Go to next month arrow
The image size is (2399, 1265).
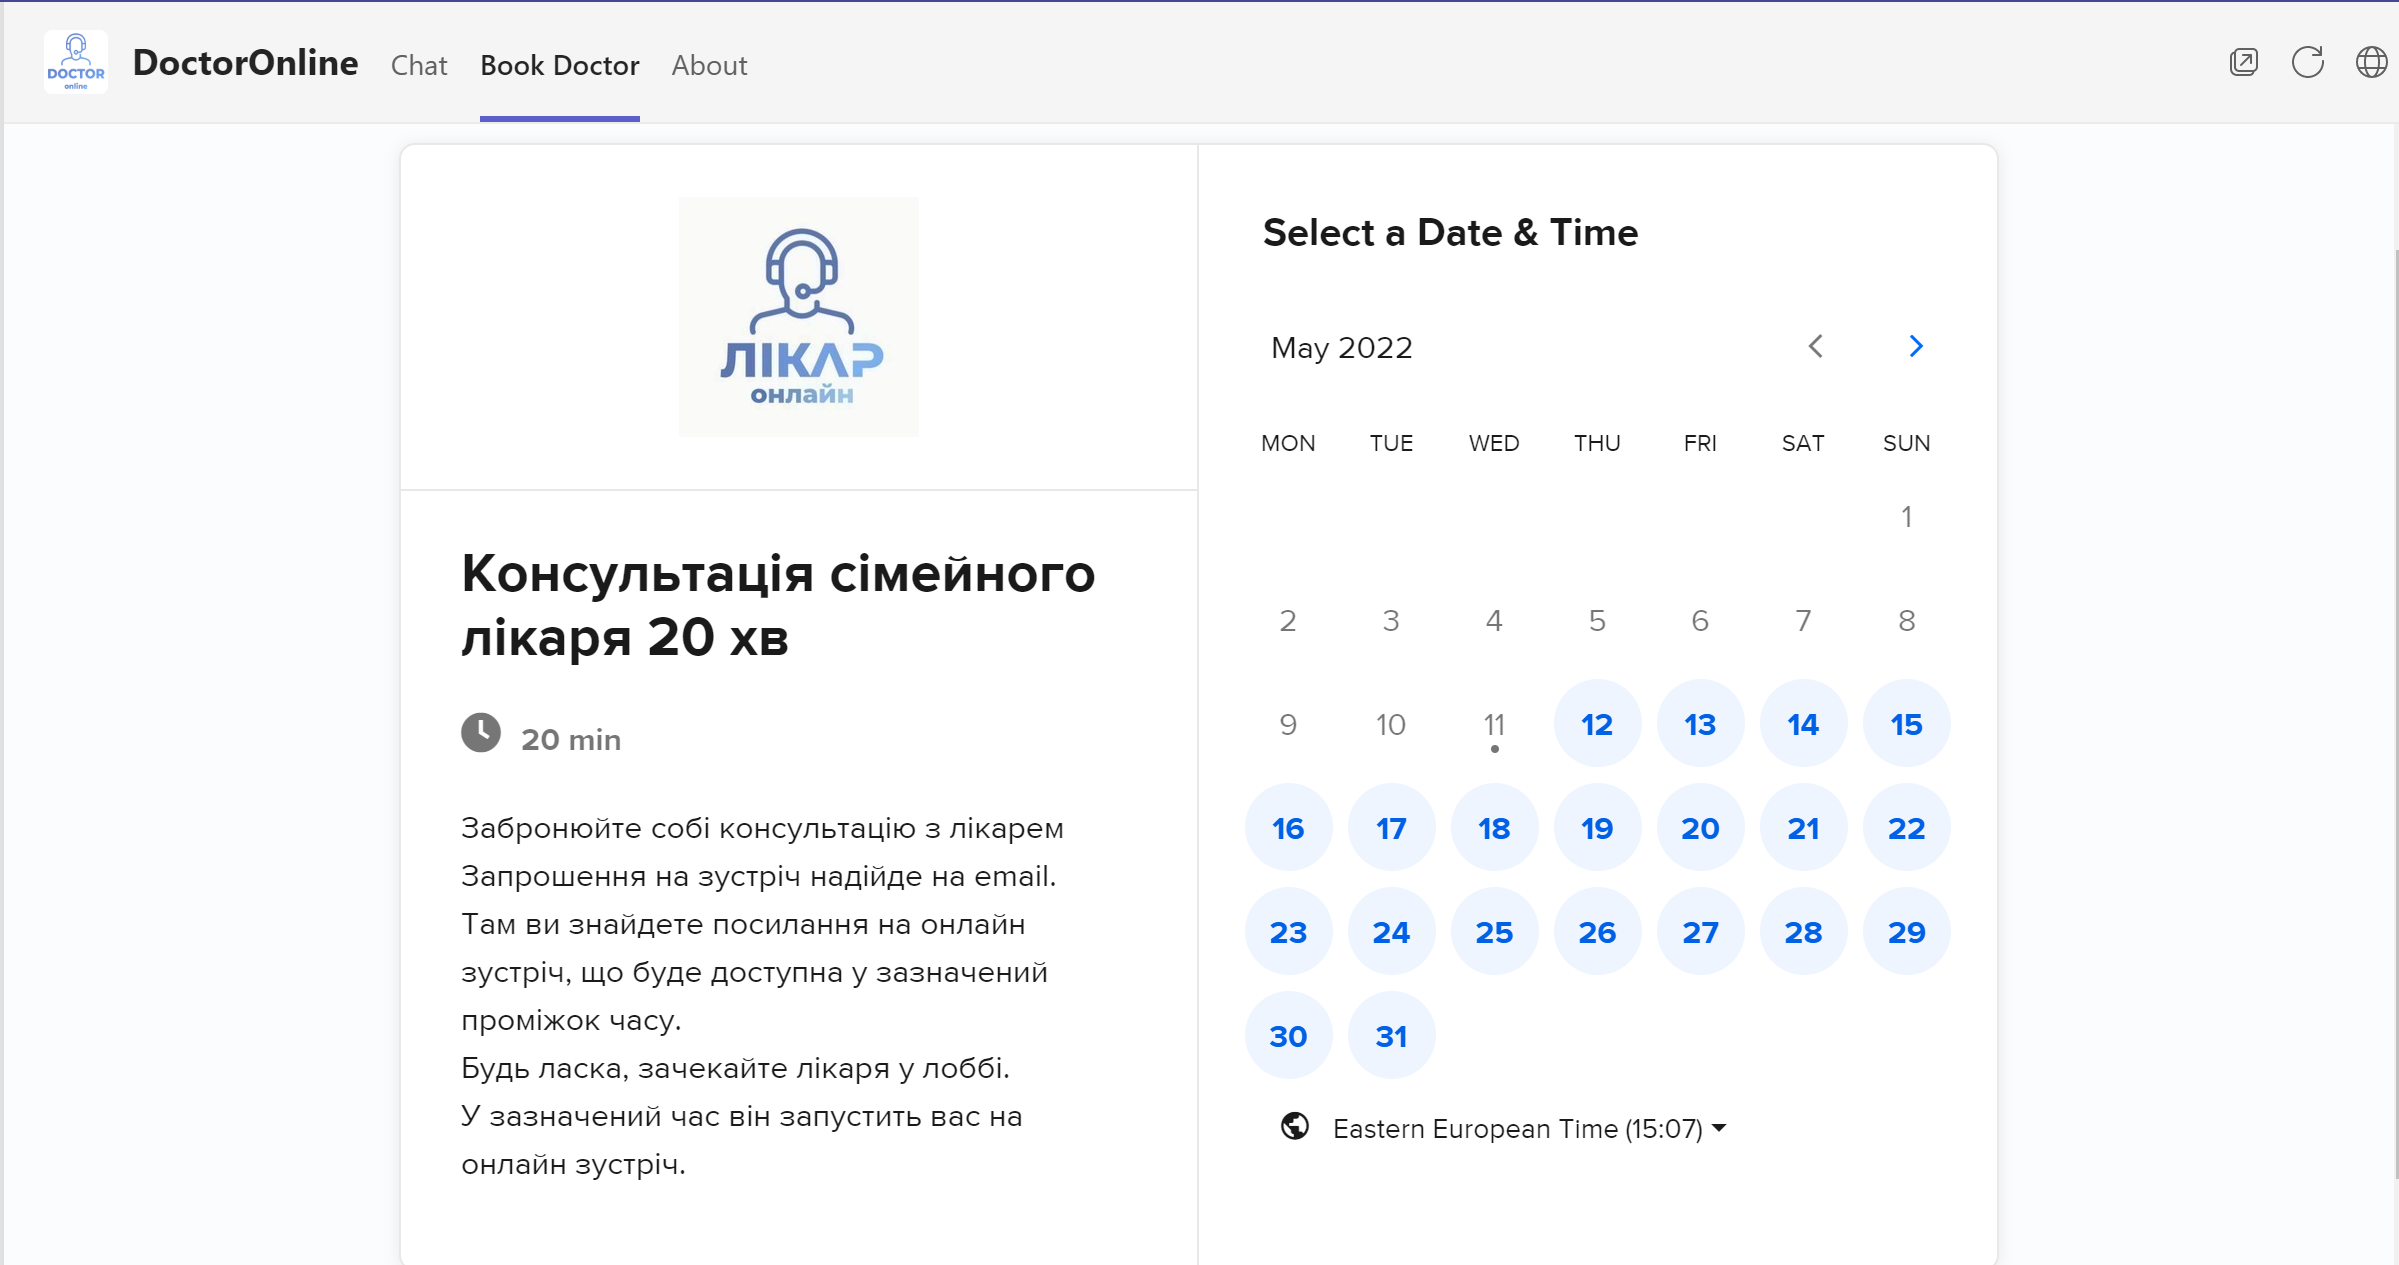point(1915,346)
